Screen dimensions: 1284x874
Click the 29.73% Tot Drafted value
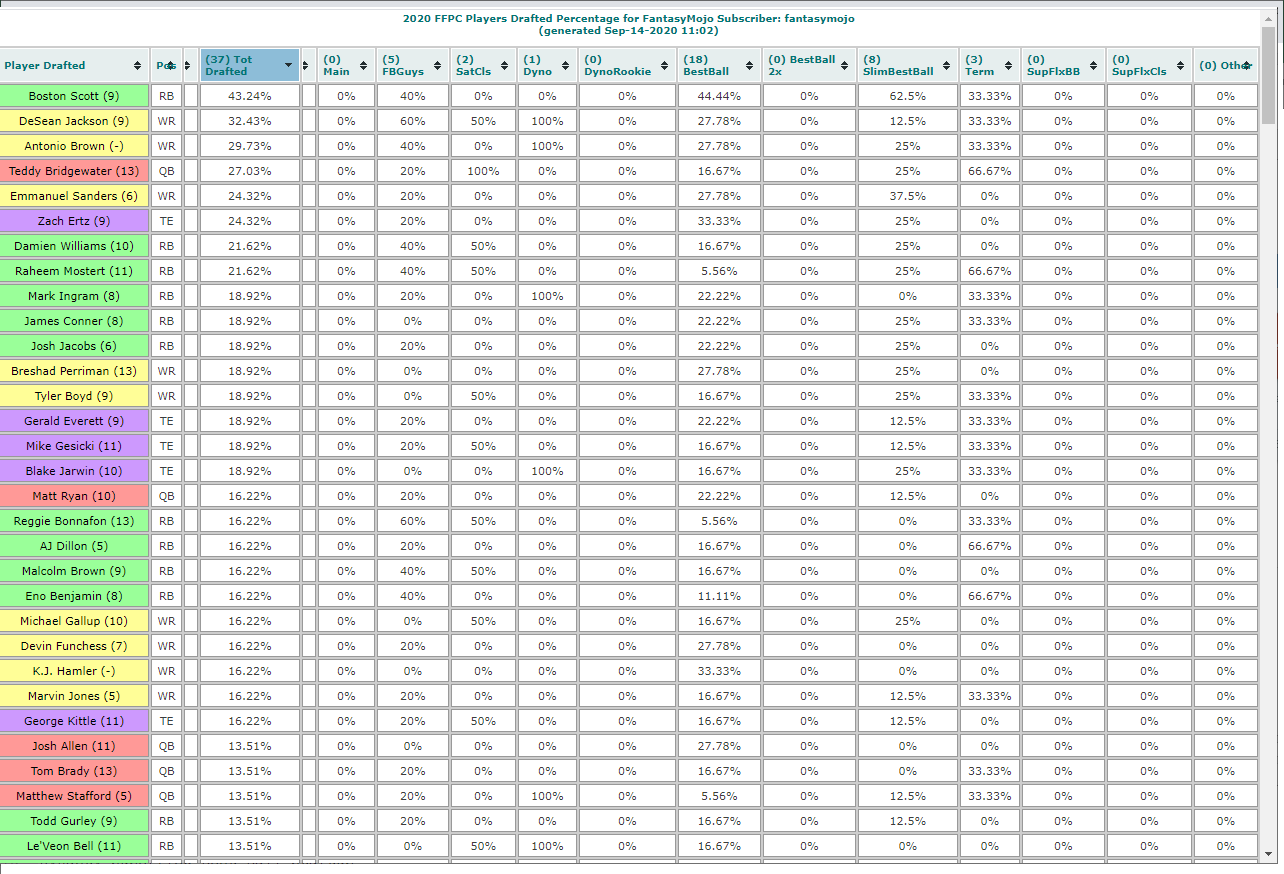[x=250, y=146]
